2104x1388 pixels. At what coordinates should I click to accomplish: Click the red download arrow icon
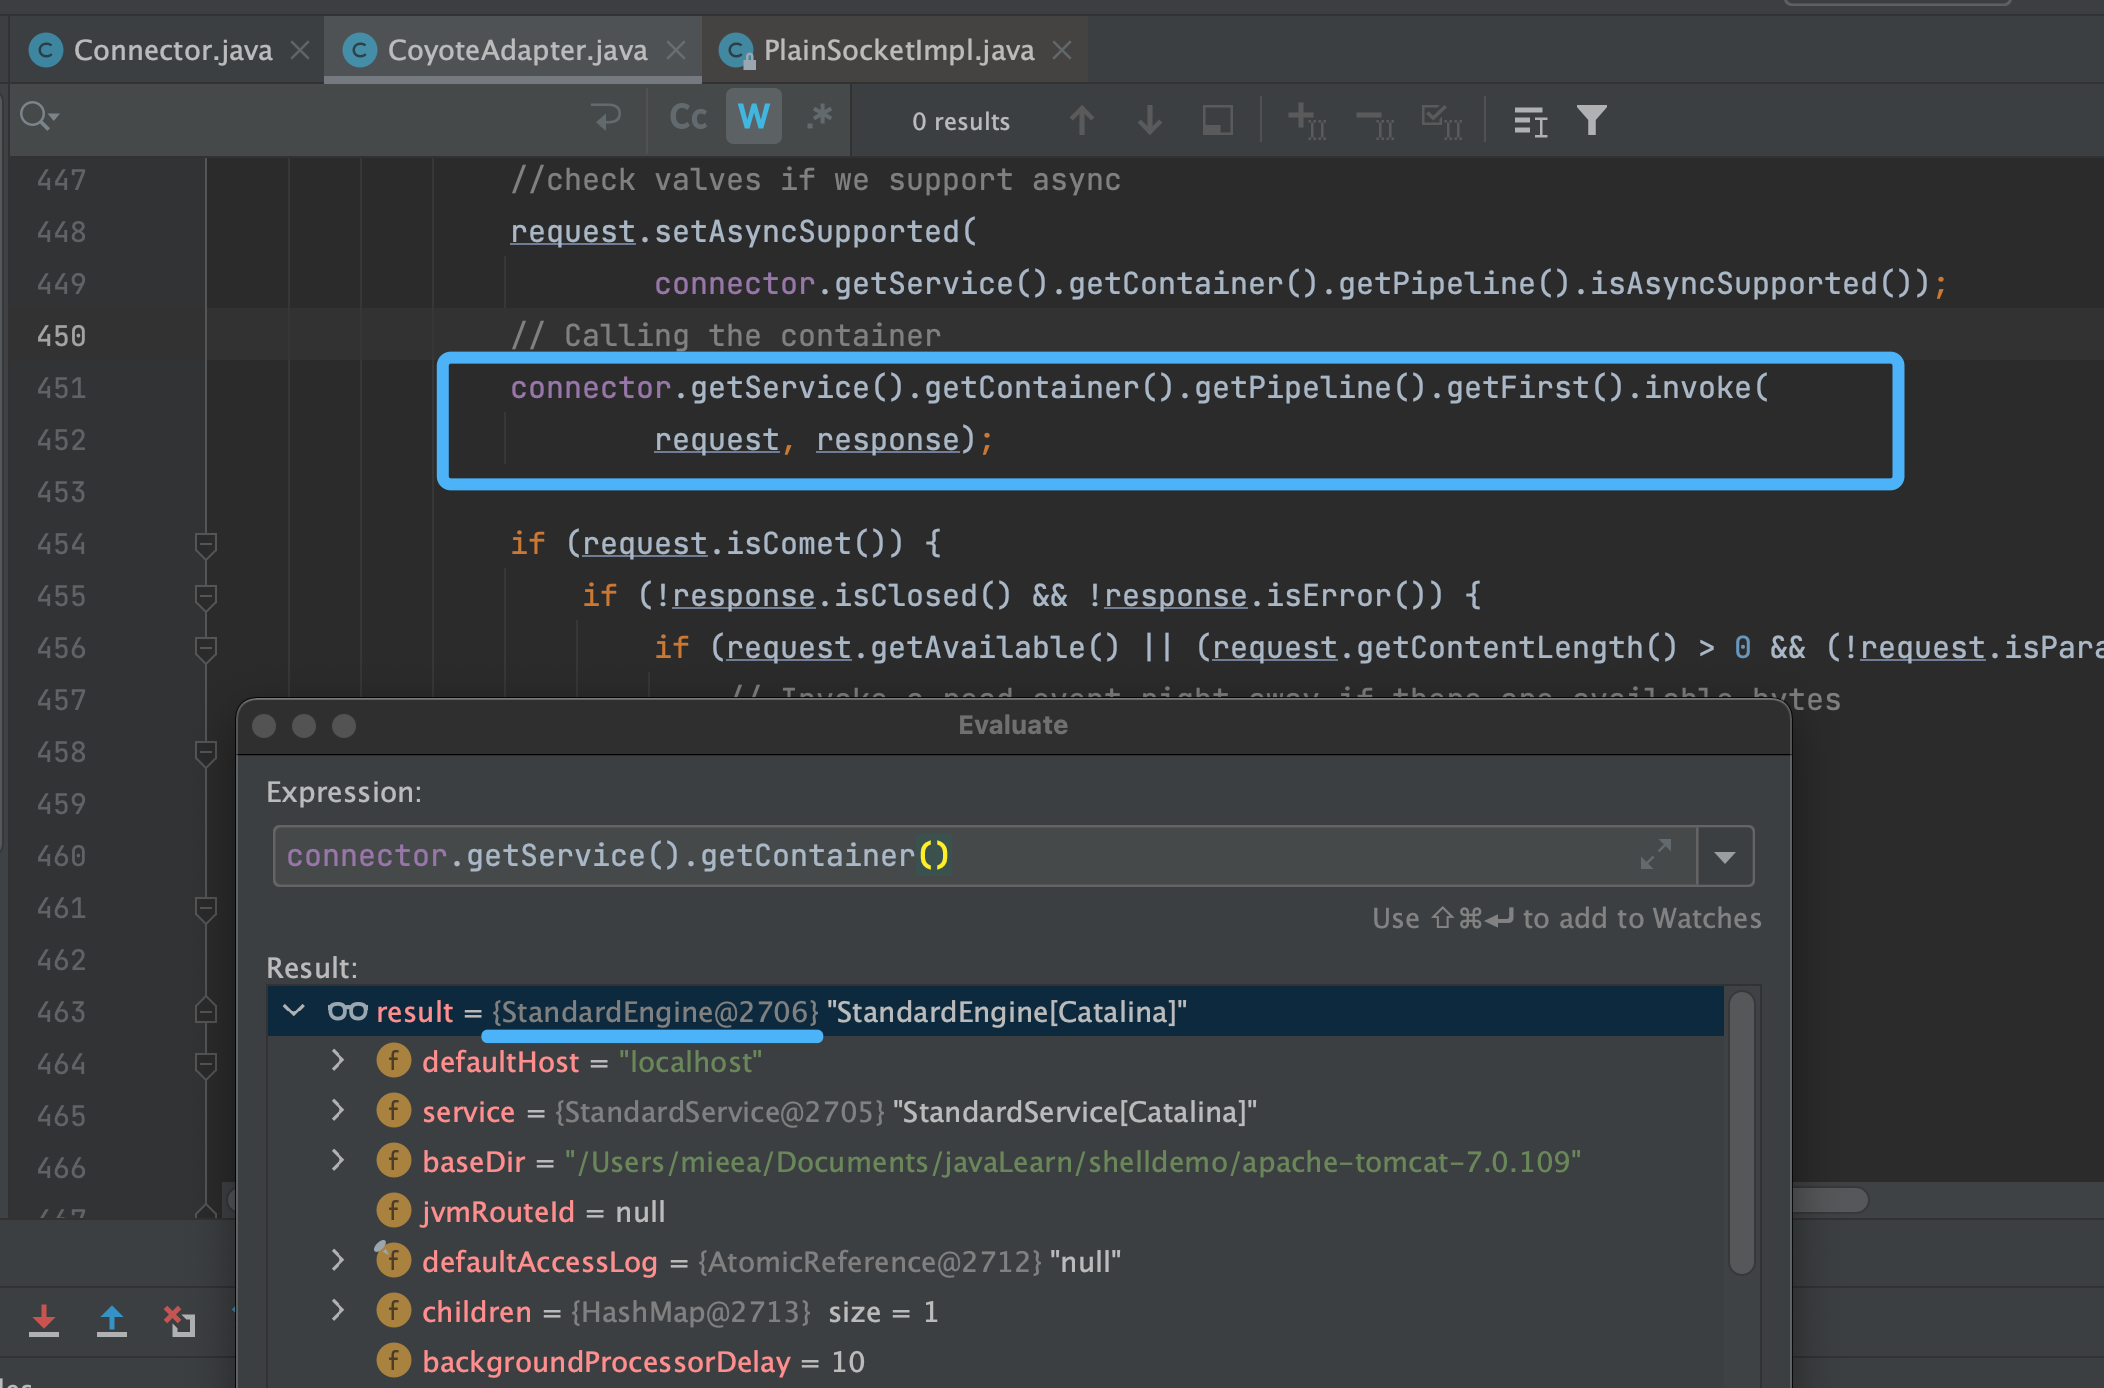click(43, 1320)
